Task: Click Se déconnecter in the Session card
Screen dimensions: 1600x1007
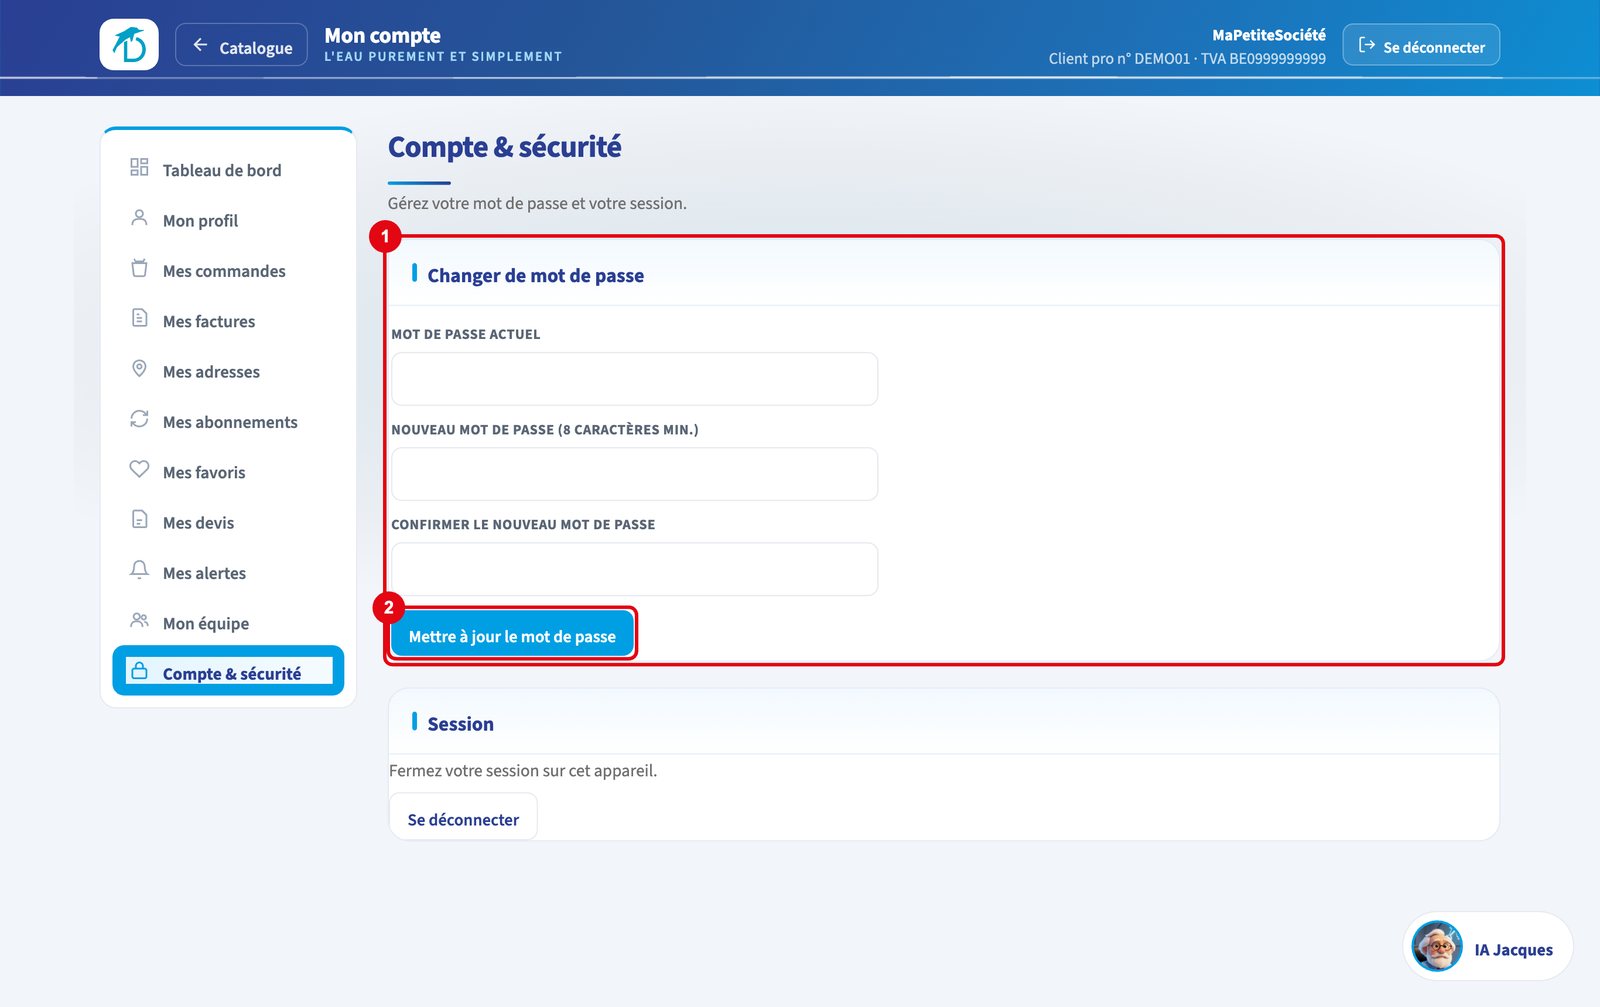Action: coord(463,818)
